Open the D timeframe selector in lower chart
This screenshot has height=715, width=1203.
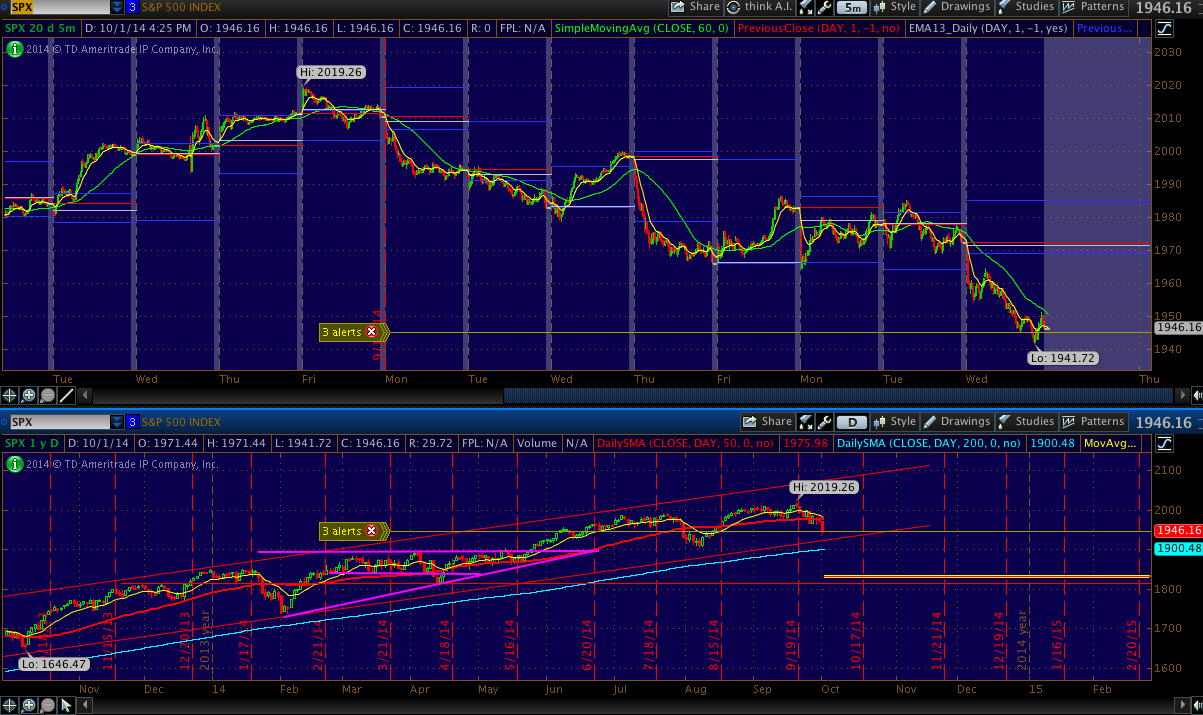[853, 422]
